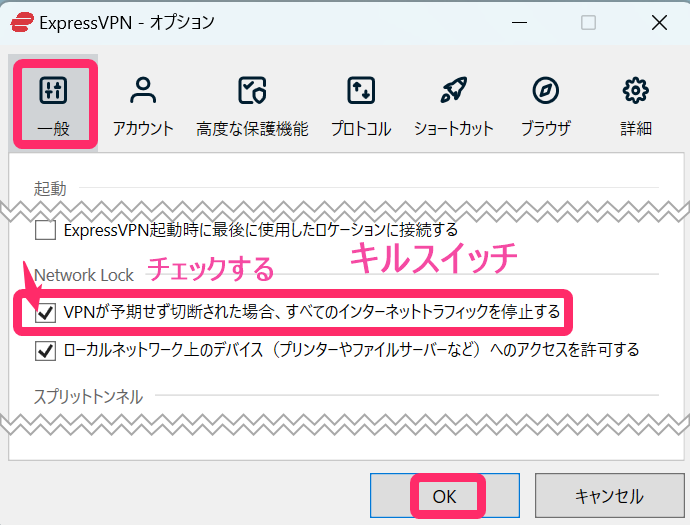Switch to the アカウント tab
The image size is (690, 525).
(x=143, y=106)
